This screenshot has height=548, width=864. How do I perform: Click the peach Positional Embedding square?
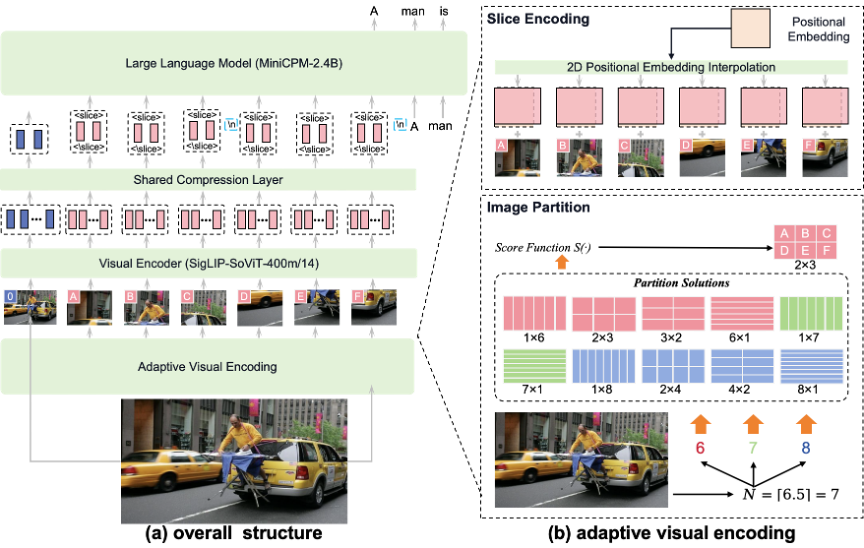750,28
